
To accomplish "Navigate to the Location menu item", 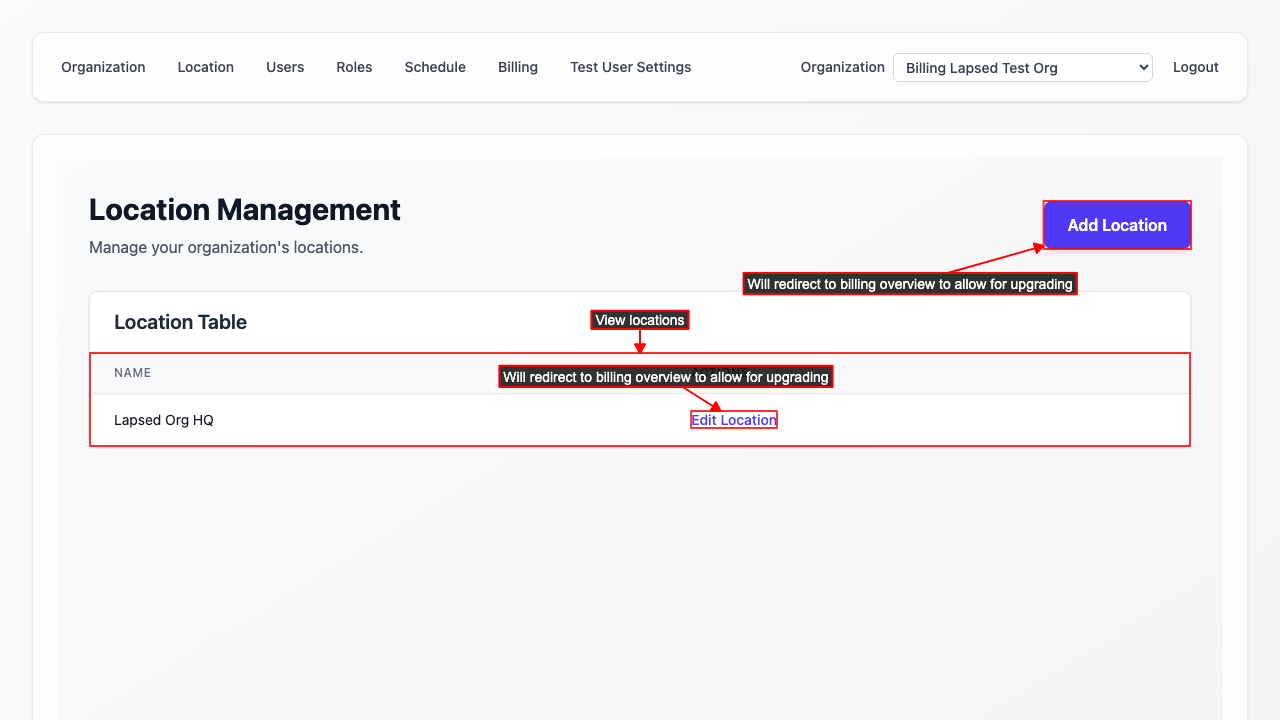I will [x=205, y=67].
